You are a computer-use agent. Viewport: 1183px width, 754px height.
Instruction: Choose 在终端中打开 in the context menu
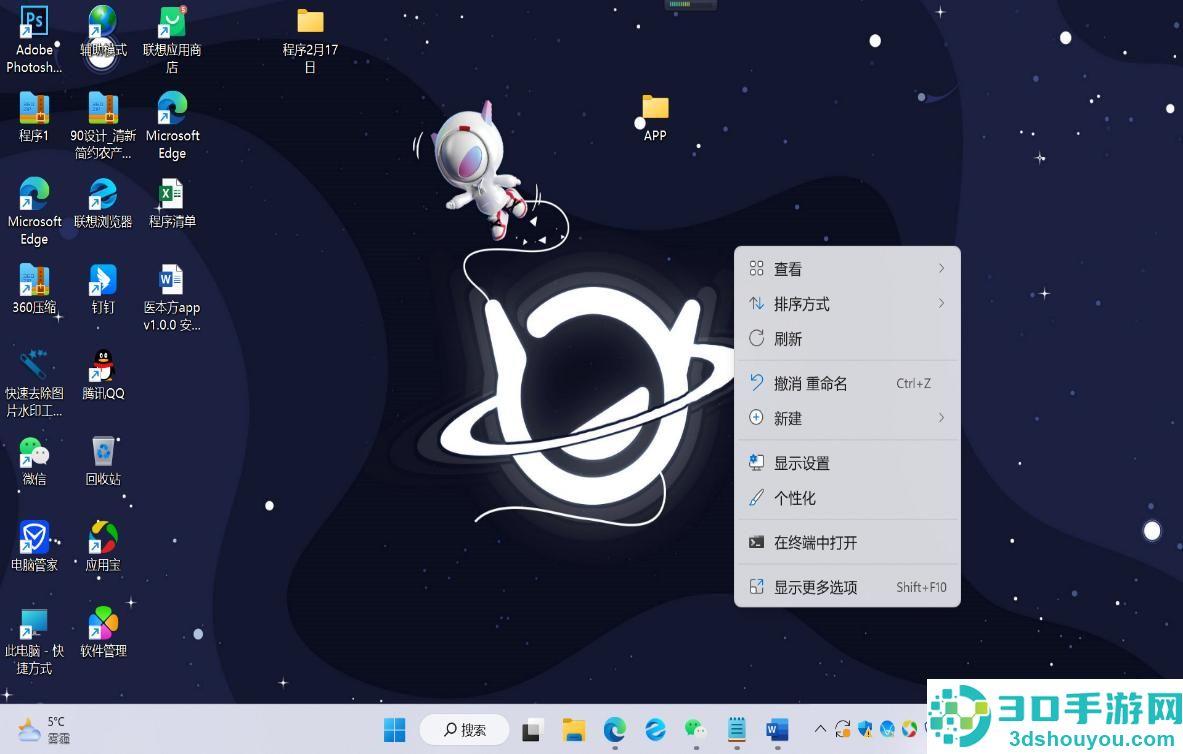[847, 543]
